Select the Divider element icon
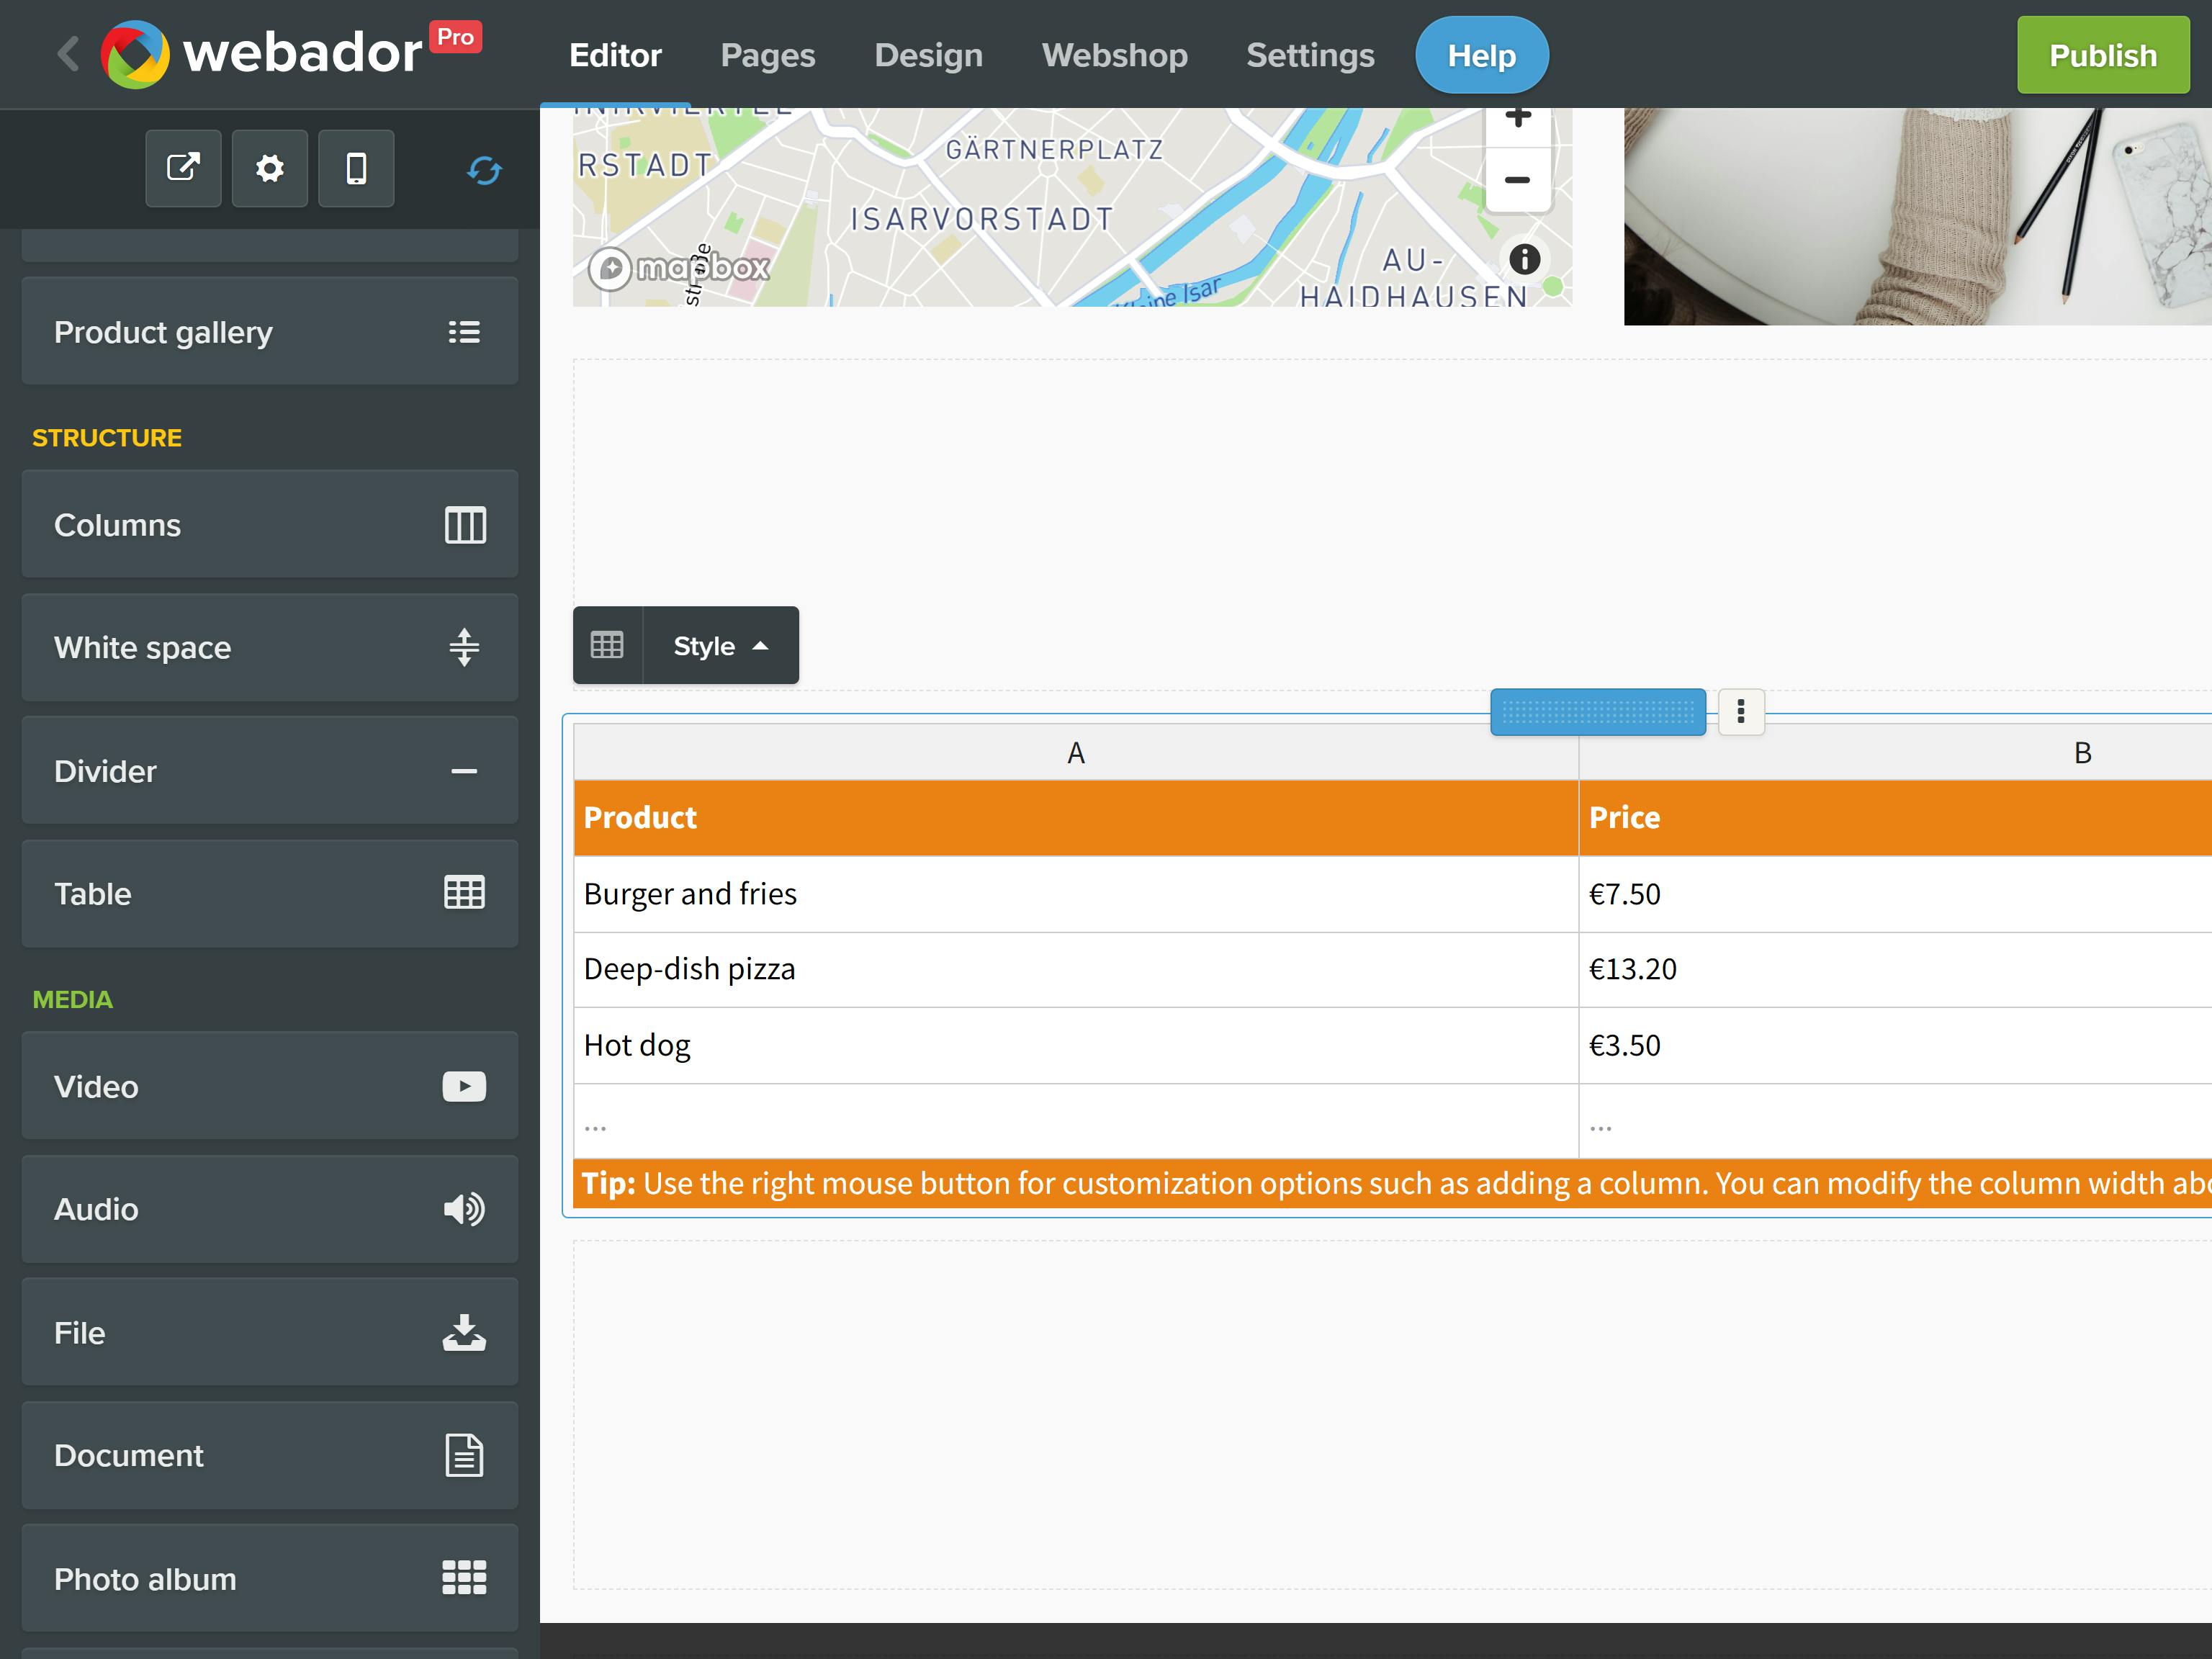The image size is (2212, 1659). (x=464, y=770)
